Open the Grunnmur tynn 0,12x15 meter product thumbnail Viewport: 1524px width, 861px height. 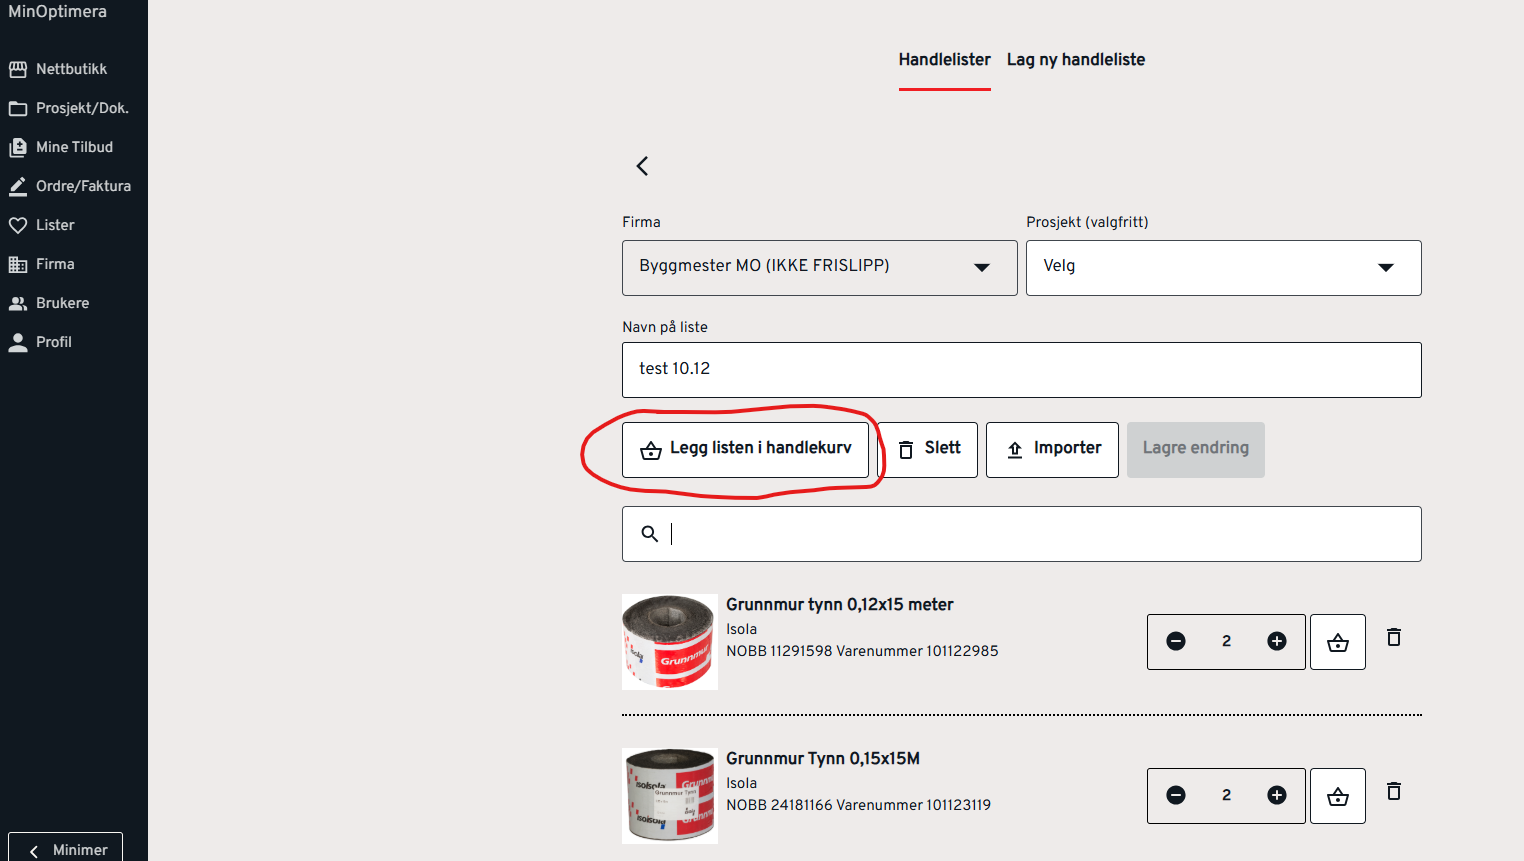click(x=669, y=642)
